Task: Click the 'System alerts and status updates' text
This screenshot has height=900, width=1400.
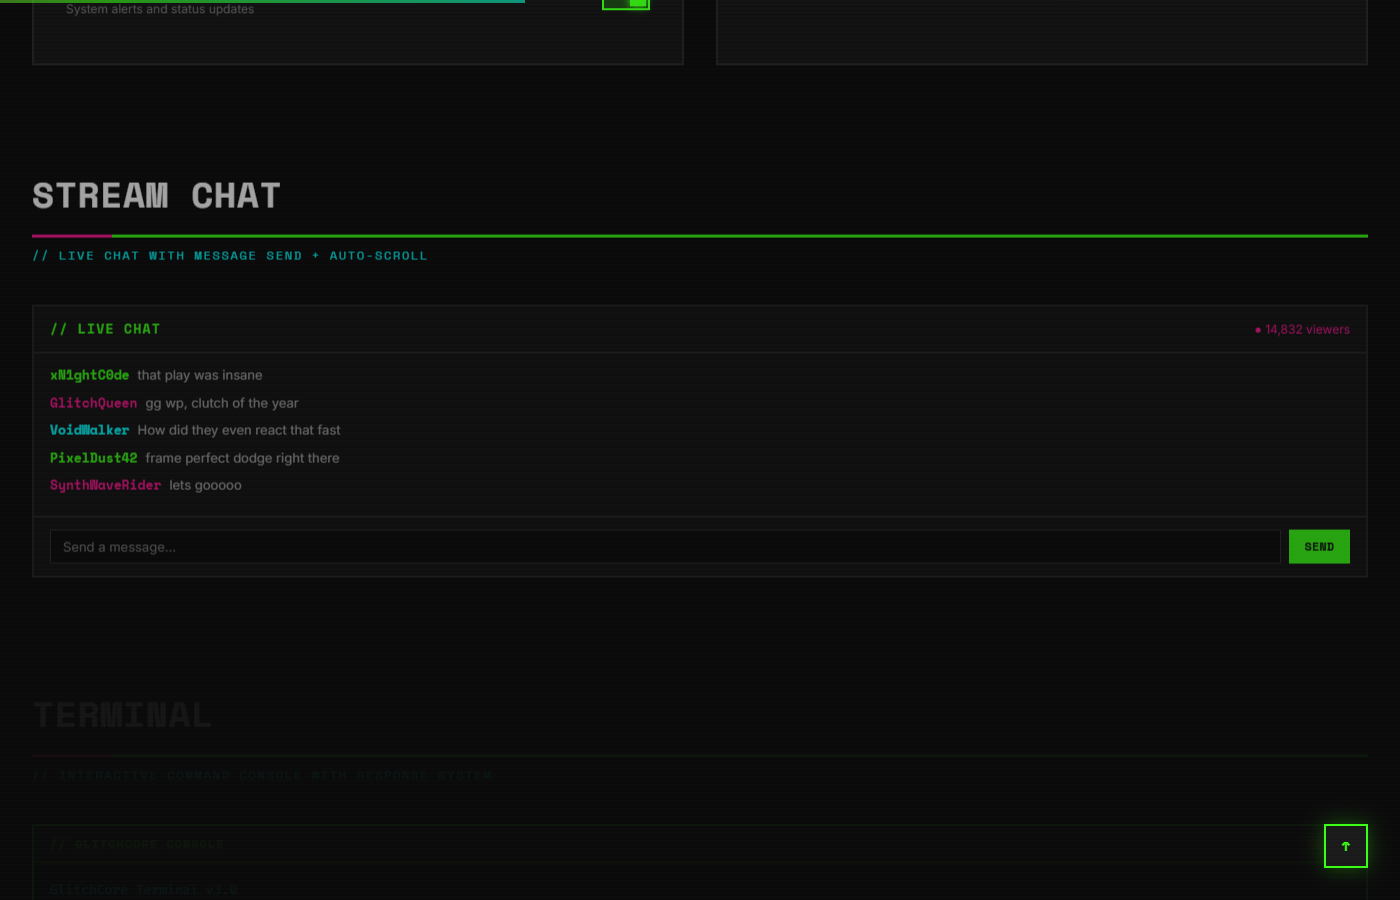Action: click(160, 9)
